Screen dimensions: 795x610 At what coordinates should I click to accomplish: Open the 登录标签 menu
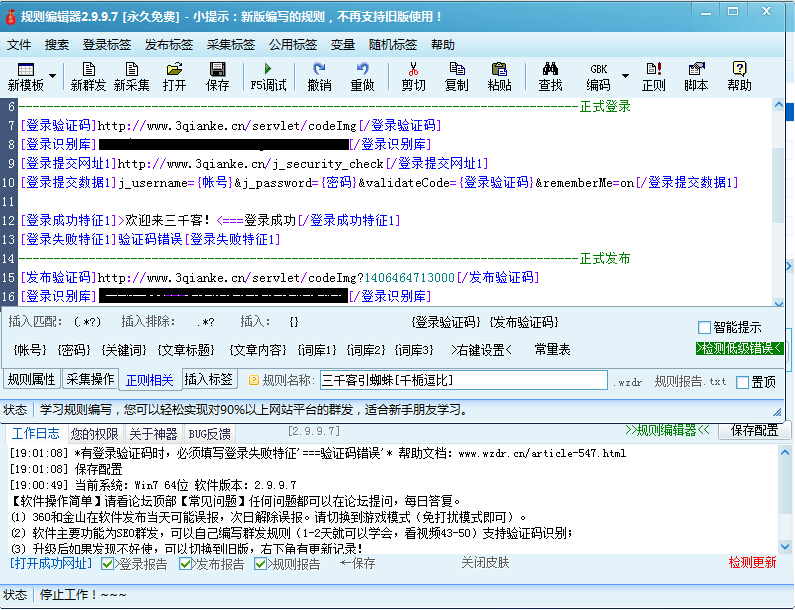coord(106,45)
